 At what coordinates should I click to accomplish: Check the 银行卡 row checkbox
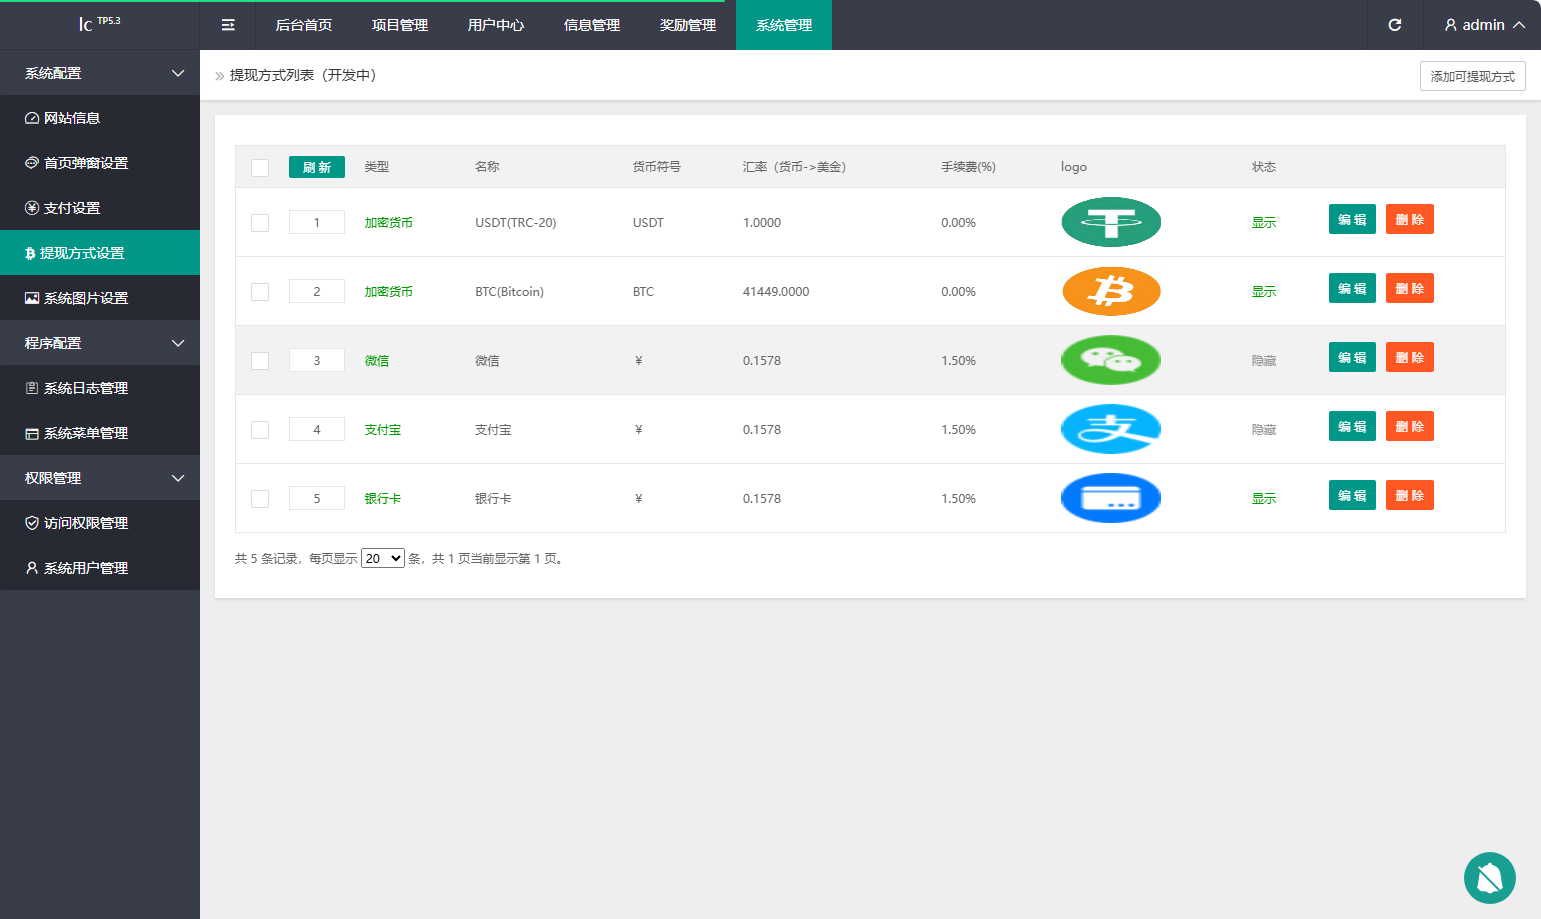point(260,498)
